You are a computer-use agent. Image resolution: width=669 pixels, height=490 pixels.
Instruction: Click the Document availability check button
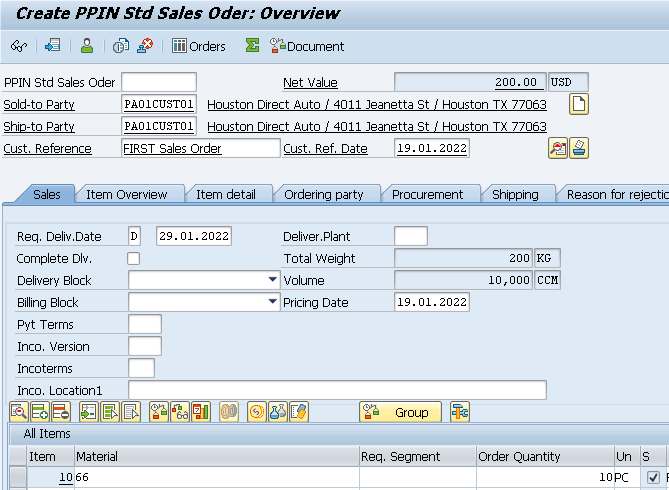[x=307, y=46]
